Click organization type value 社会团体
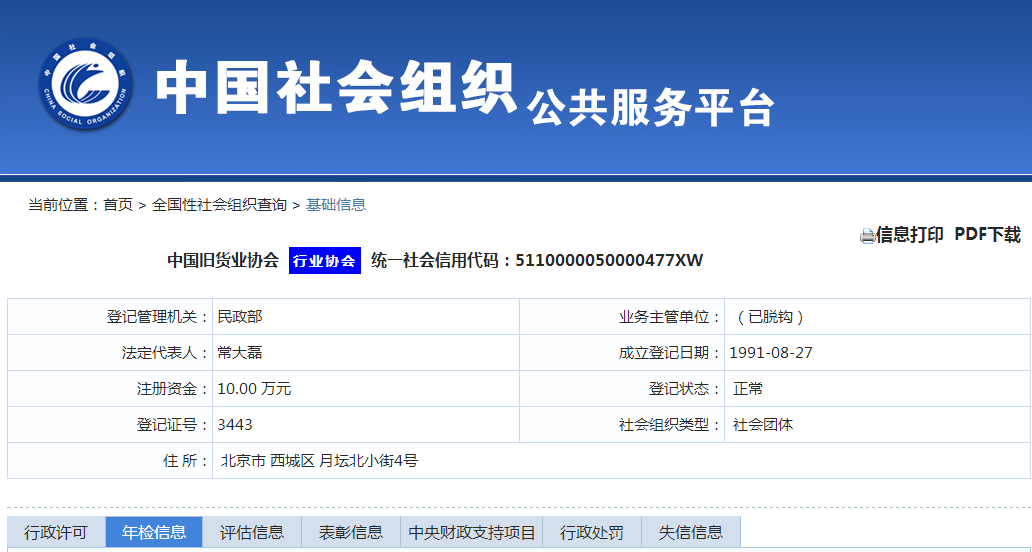 (x=763, y=425)
